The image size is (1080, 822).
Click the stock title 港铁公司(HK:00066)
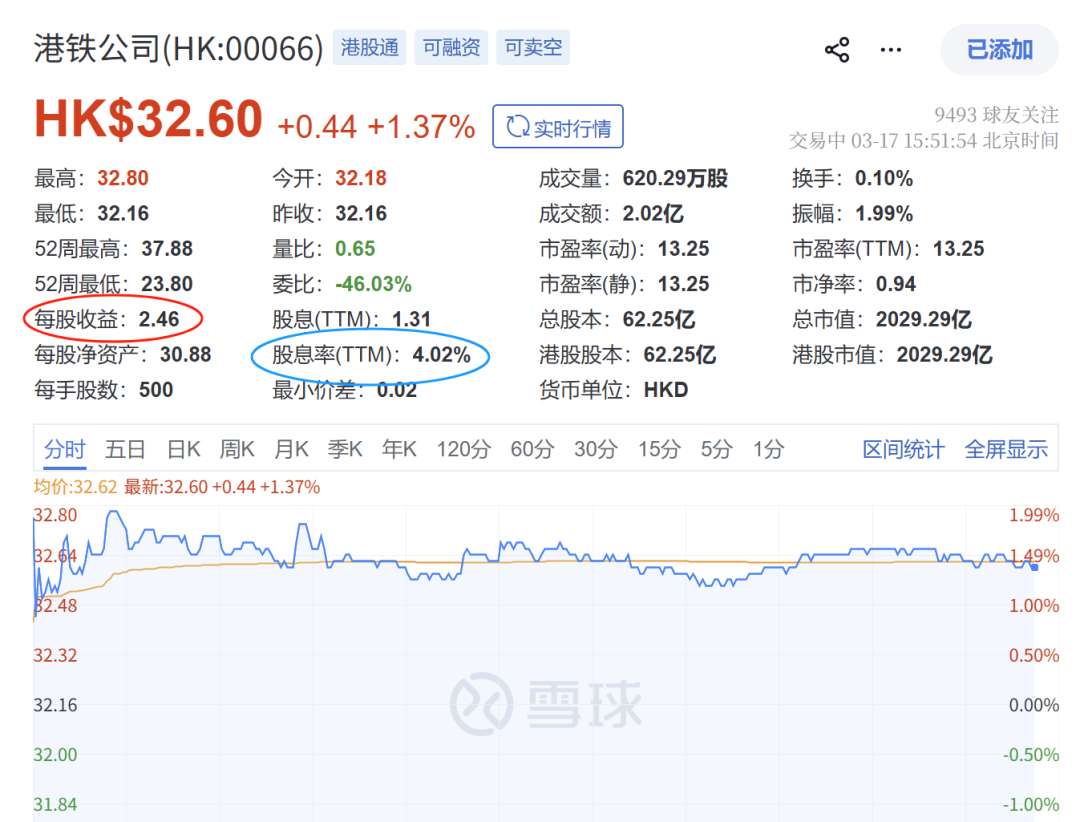pyautogui.click(x=178, y=48)
